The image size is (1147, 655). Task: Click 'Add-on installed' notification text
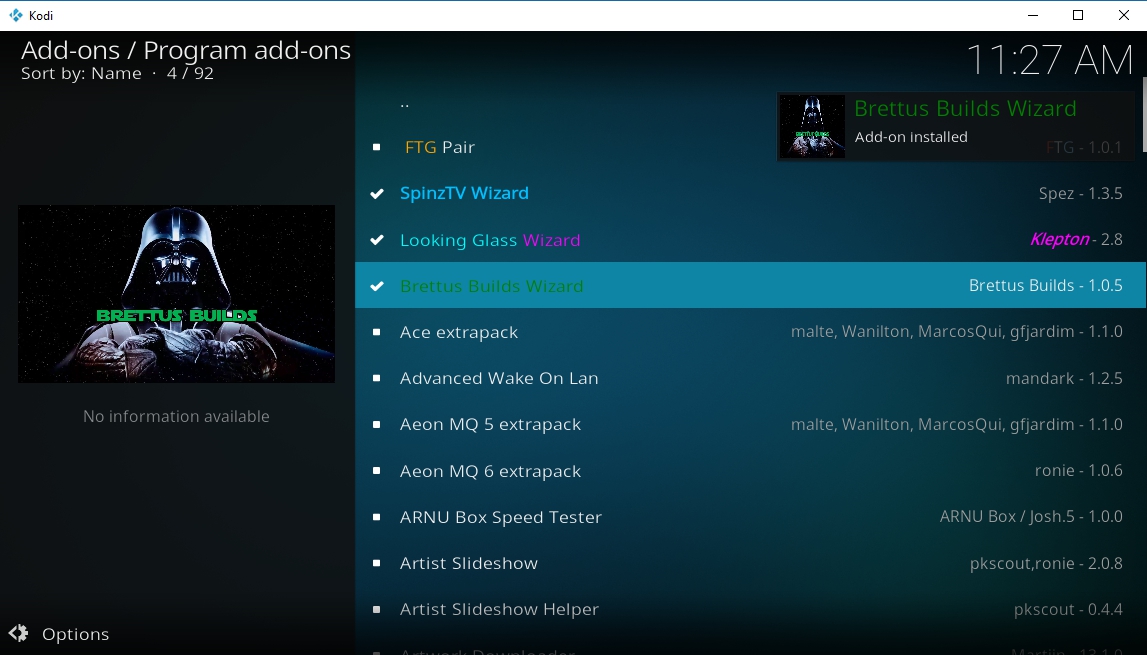coord(911,137)
